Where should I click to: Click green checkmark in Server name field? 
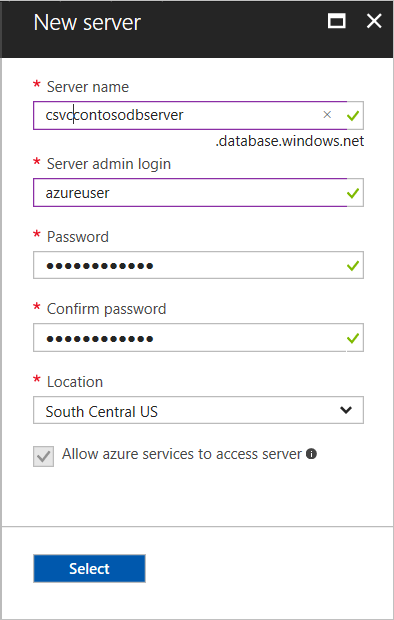tap(353, 115)
